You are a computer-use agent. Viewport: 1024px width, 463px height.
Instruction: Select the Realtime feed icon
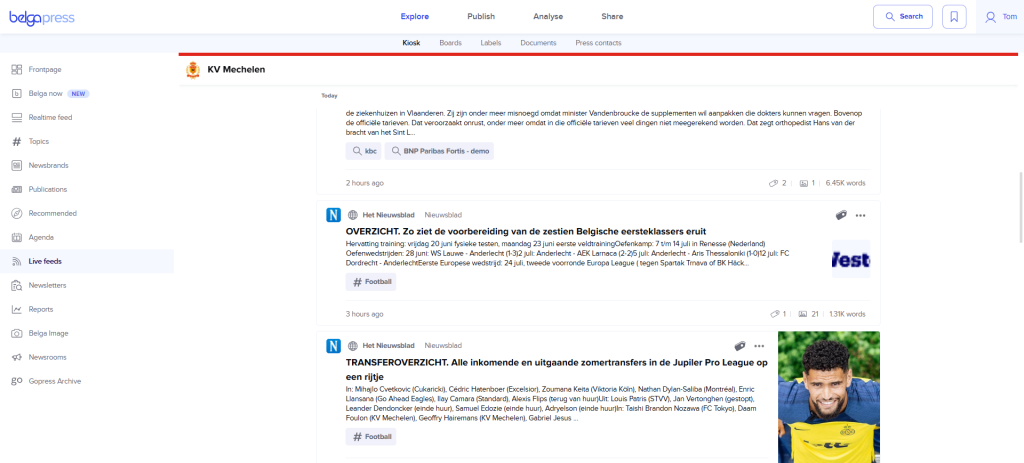[x=17, y=118]
